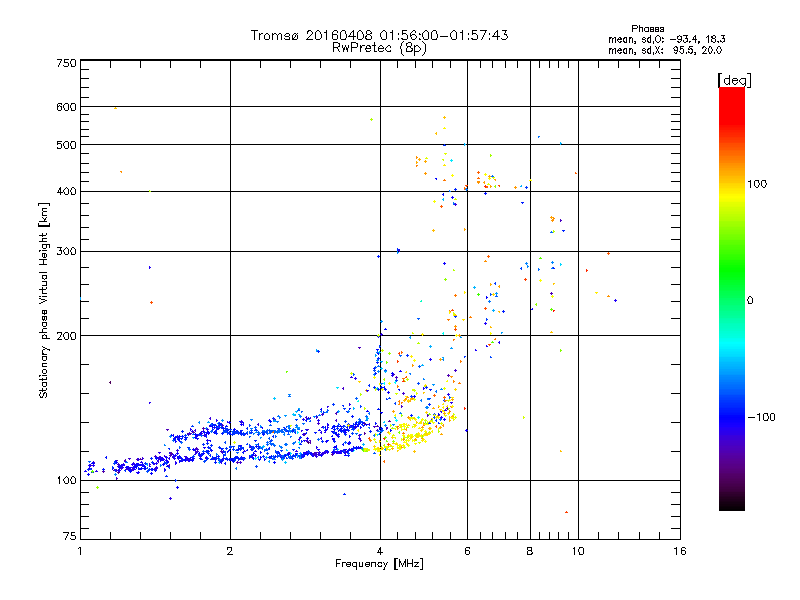The image size is (800, 600).
Task: Click the 'Phases' header label
Action: tap(647, 29)
